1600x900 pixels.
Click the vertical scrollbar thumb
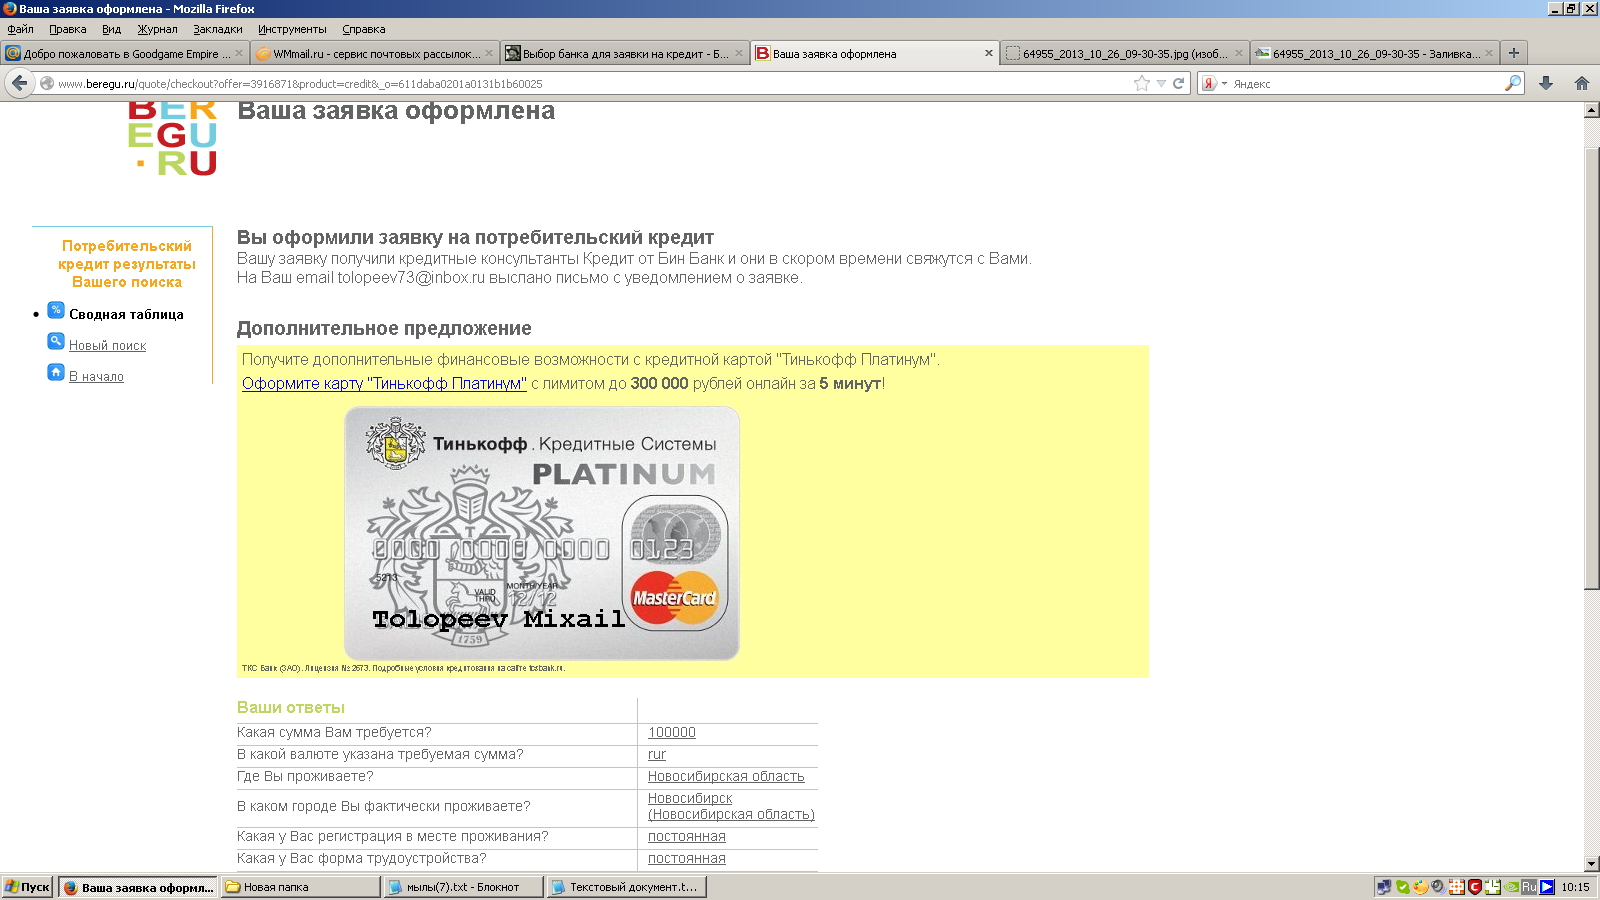tap(1592, 368)
